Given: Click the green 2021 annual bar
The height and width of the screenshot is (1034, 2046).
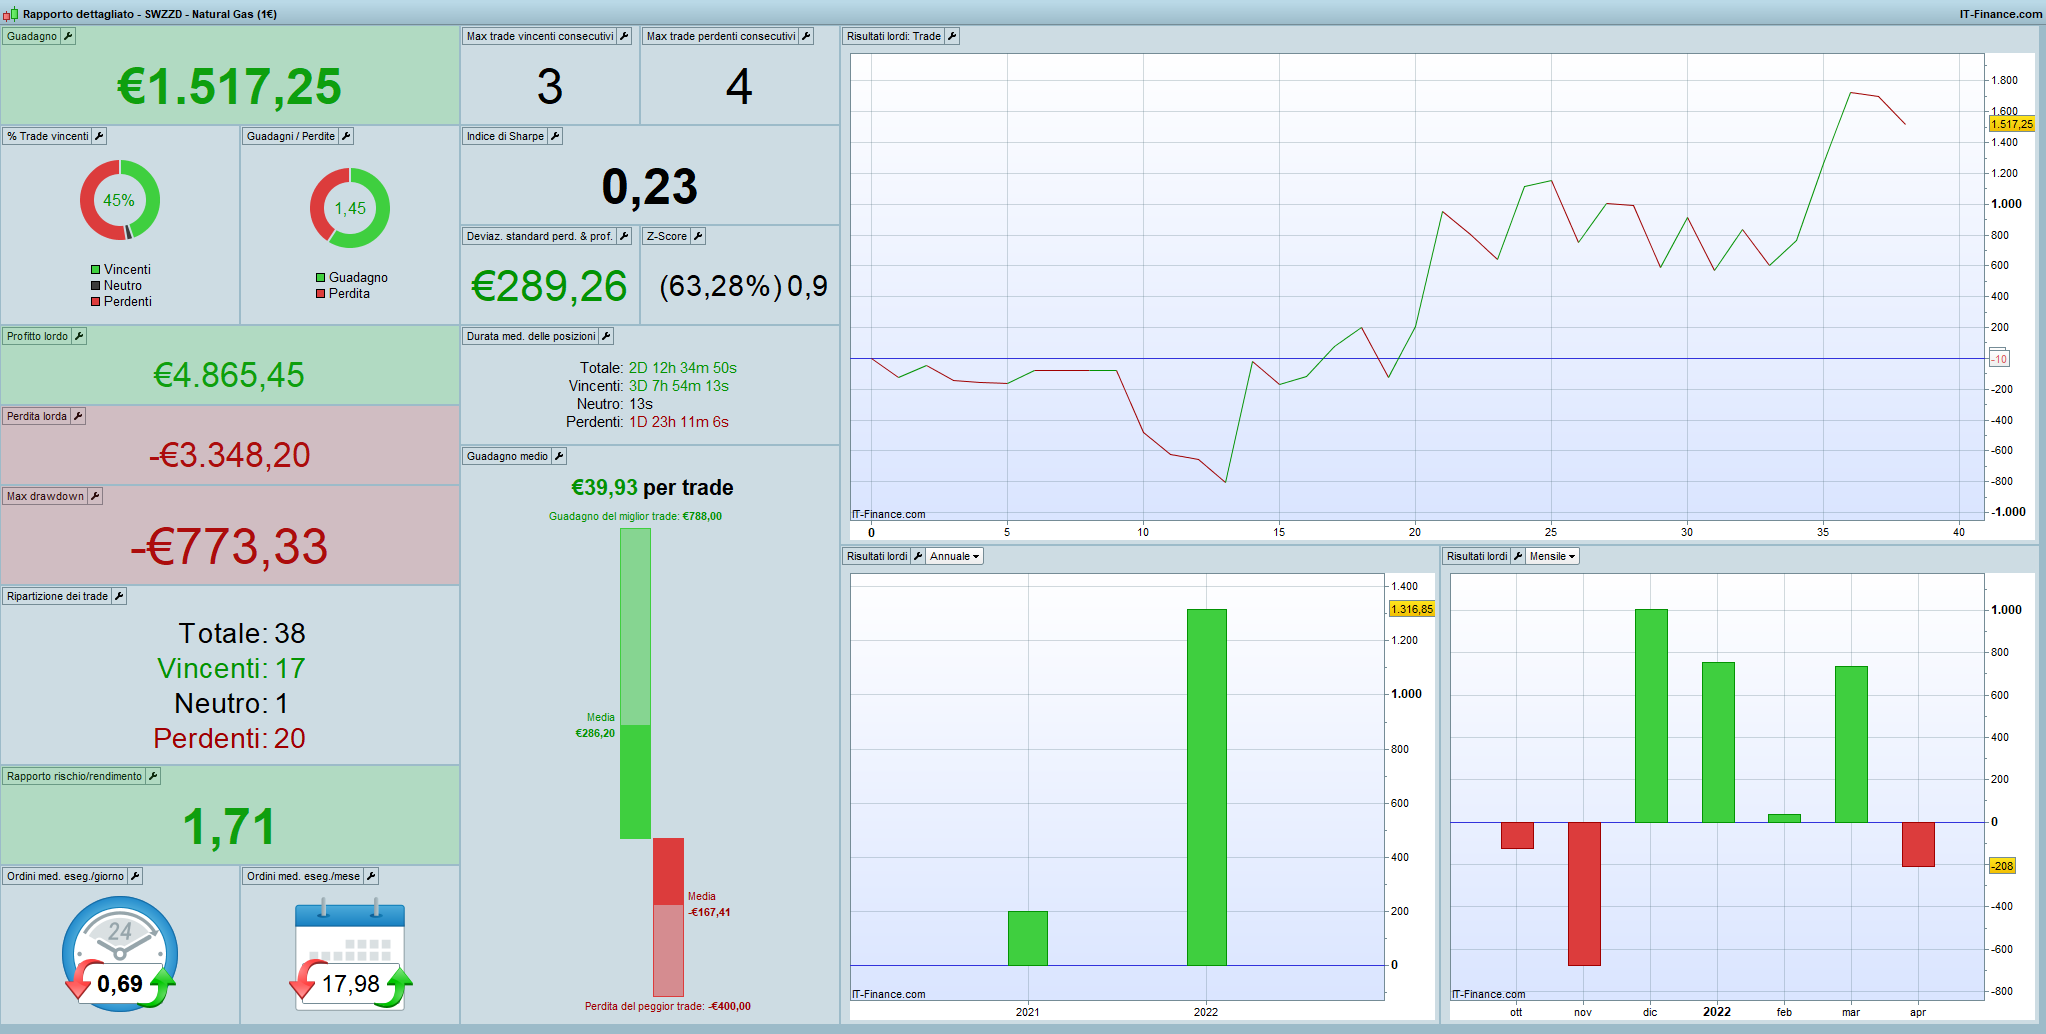Looking at the screenshot, I should tap(1028, 938).
